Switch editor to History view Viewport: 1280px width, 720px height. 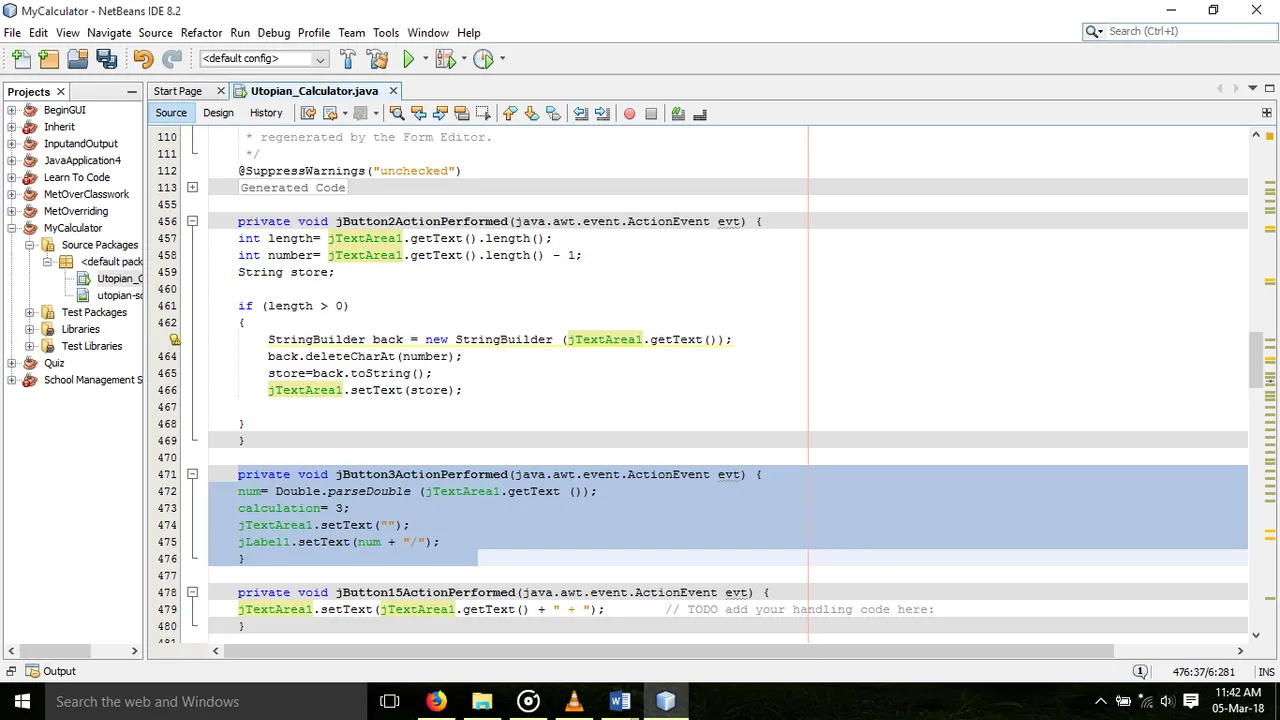point(266,113)
